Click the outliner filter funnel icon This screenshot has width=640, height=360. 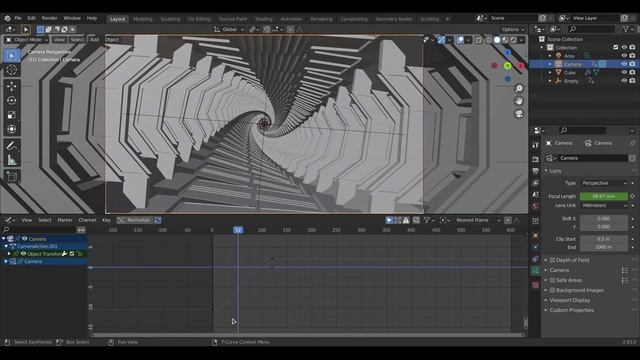(x=626, y=29)
